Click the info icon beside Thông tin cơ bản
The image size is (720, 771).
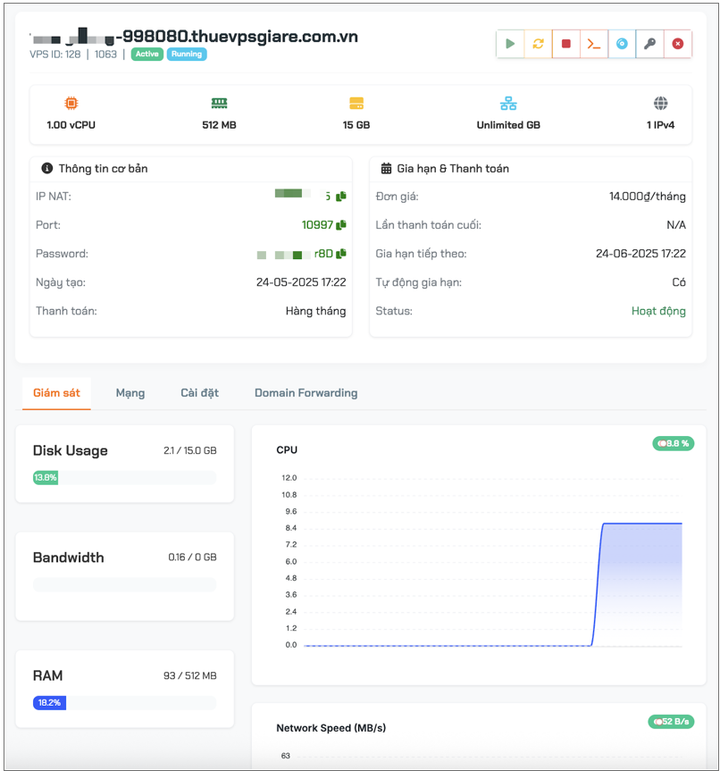(47, 168)
